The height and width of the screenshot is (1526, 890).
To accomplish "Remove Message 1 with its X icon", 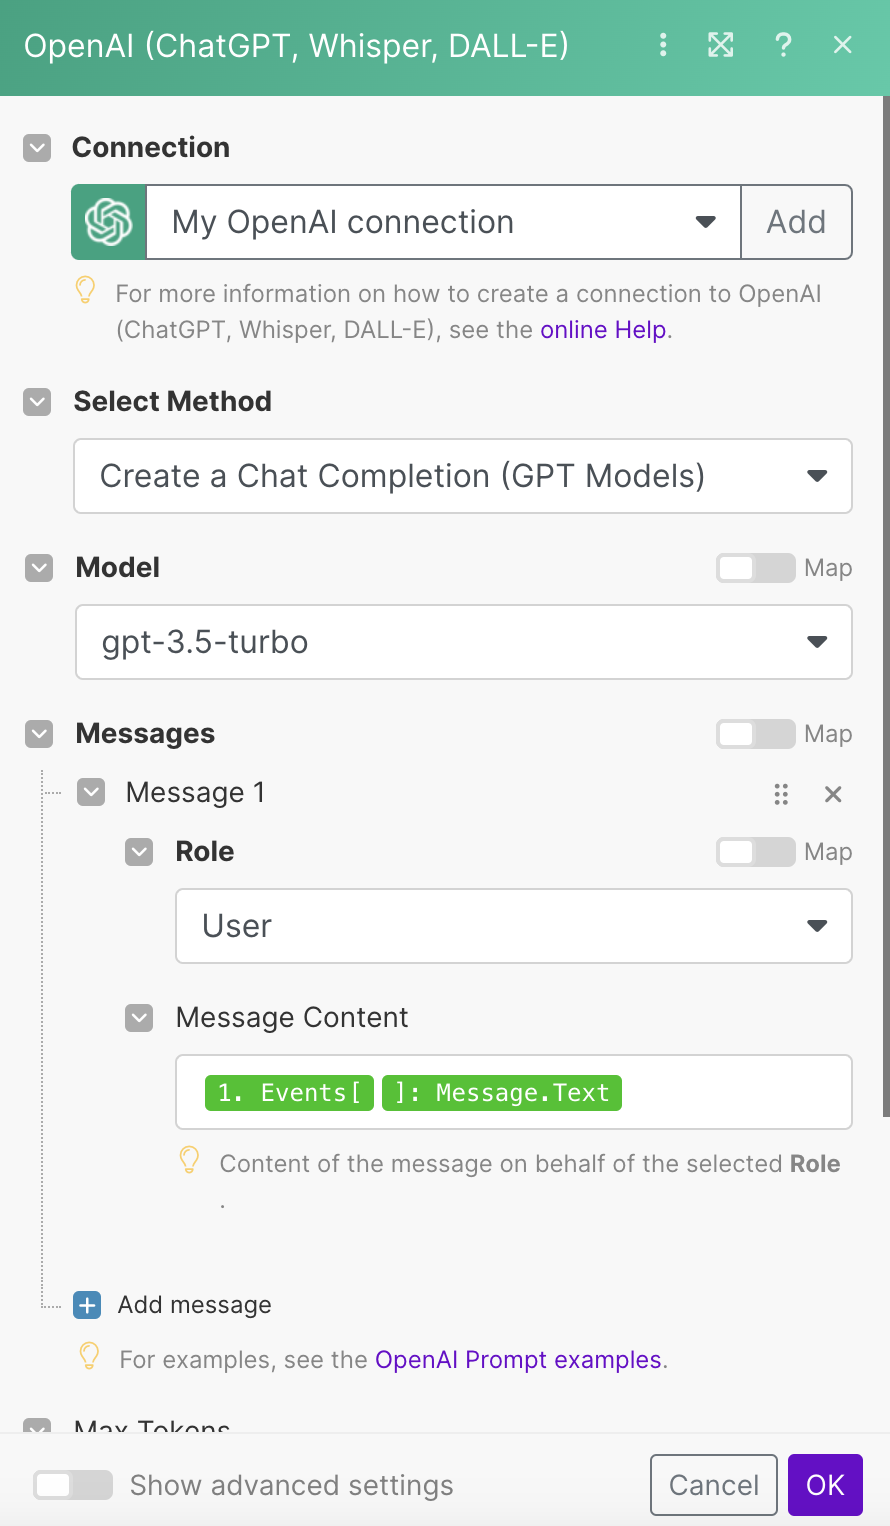I will (x=833, y=794).
